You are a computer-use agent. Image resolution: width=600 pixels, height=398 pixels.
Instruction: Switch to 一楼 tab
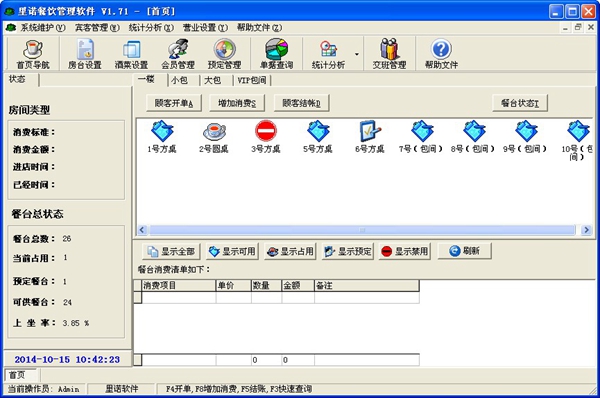pyautogui.click(x=150, y=80)
